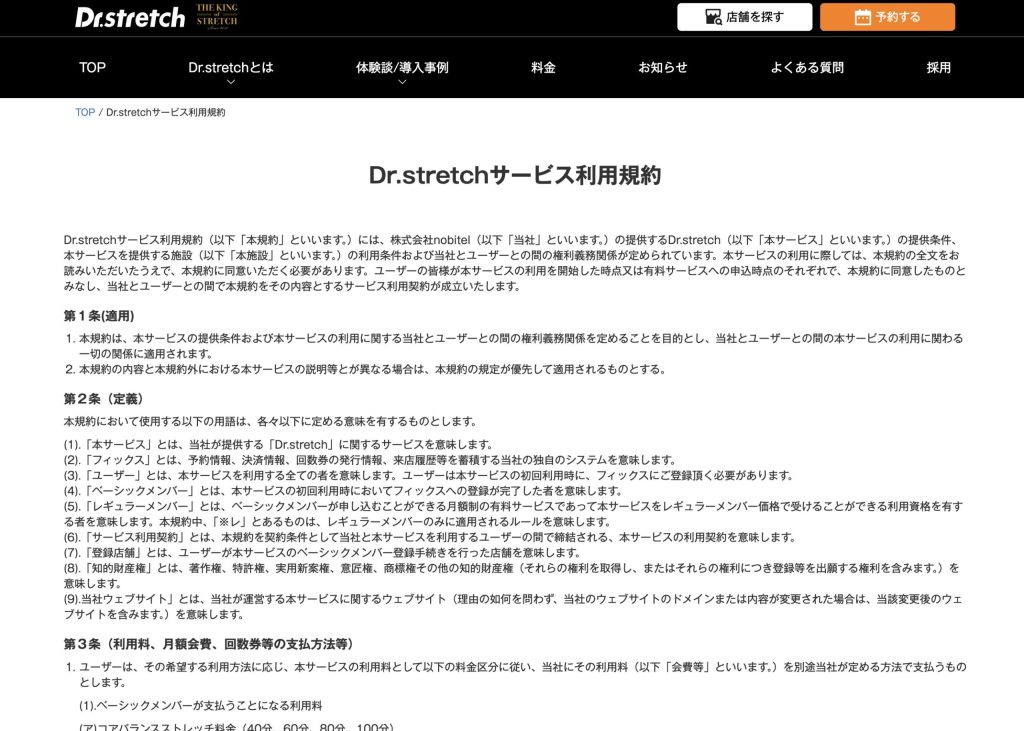Open the お知らせ navigation item
The height and width of the screenshot is (731, 1024).
pyautogui.click(x=663, y=68)
